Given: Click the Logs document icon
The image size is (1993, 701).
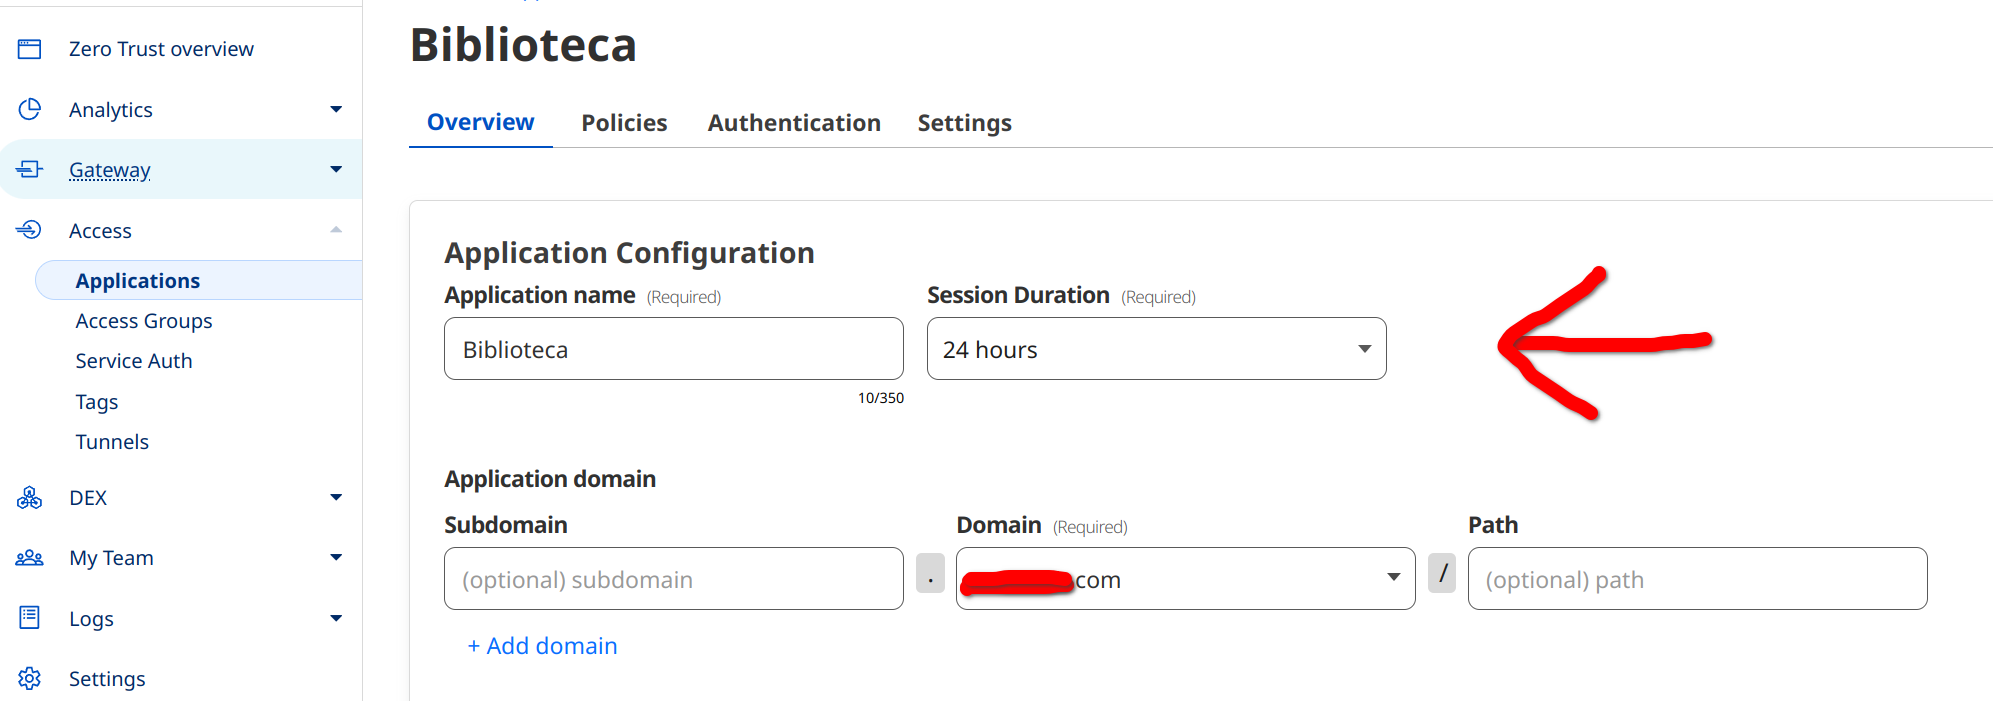Looking at the screenshot, I should click(x=30, y=618).
